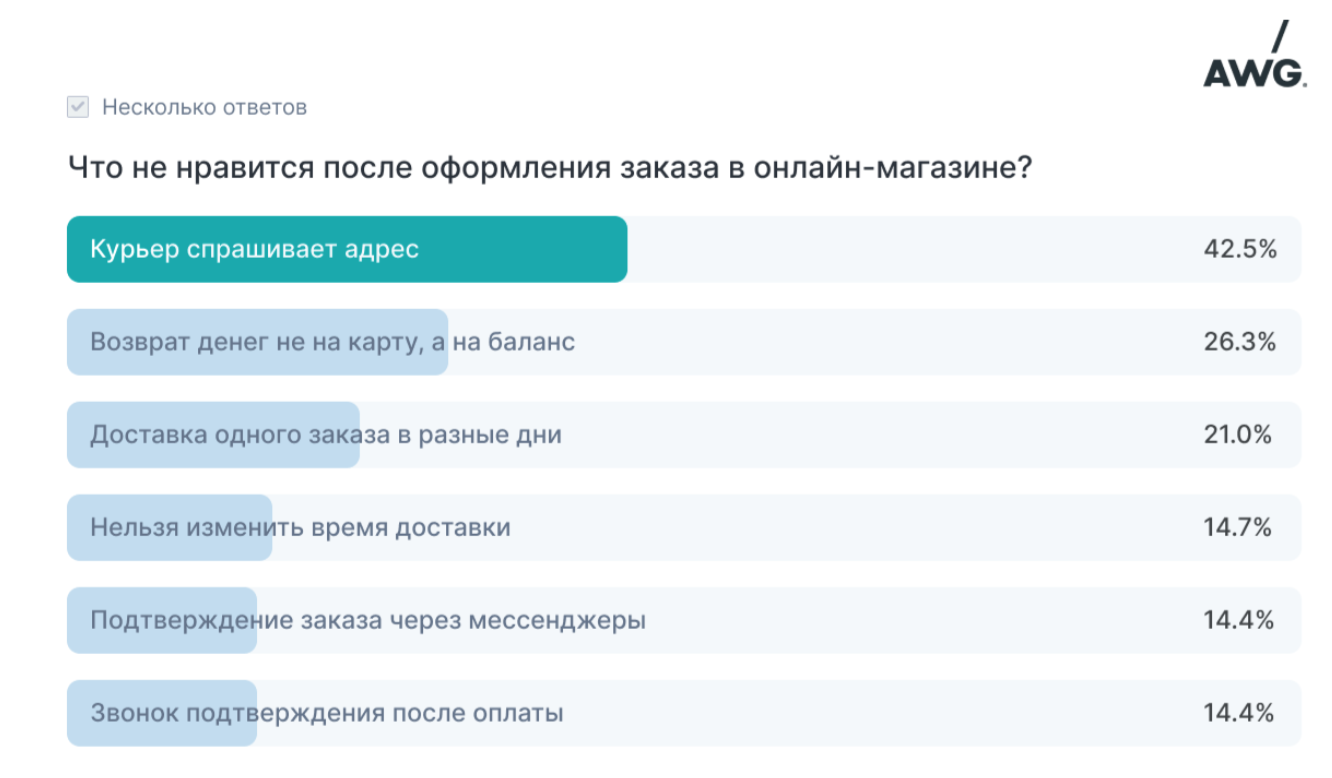Click unfilled track of Нельзя изменить время bar

pyautogui.click(x=850, y=527)
